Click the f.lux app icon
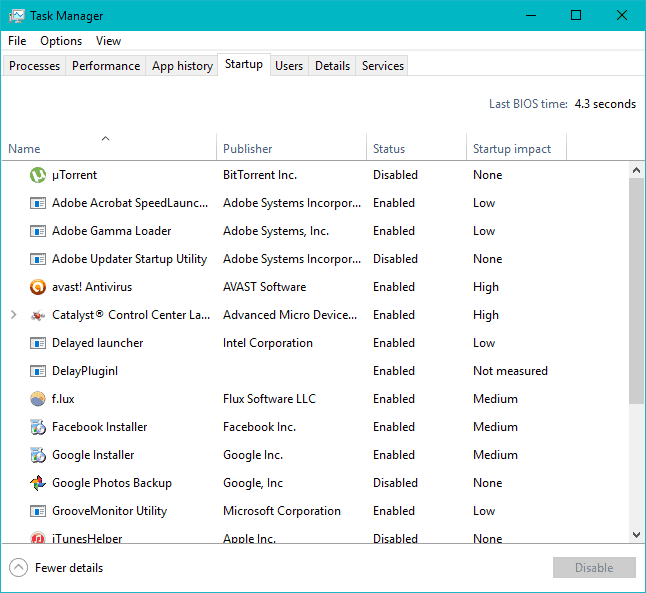646x593 pixels. (x=38, y=399)
